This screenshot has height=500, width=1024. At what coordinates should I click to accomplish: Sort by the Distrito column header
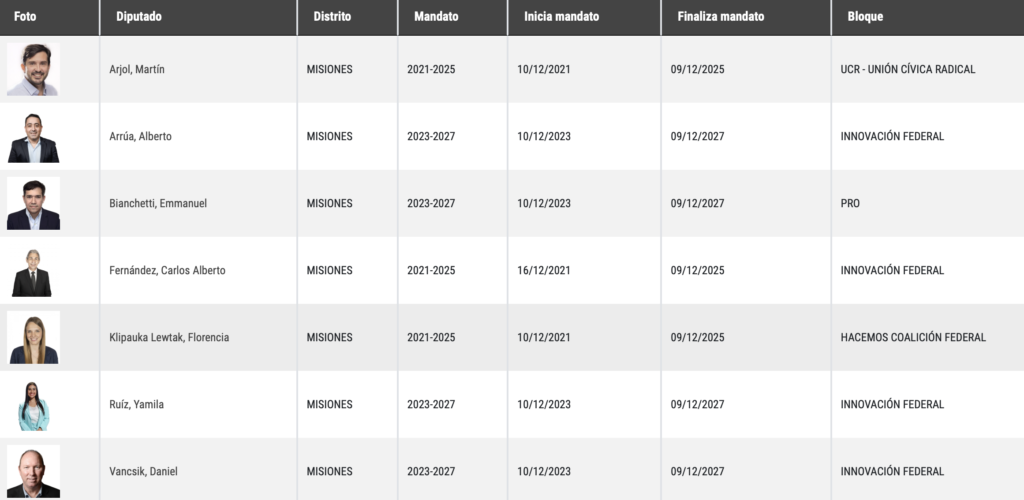(332, 17)
